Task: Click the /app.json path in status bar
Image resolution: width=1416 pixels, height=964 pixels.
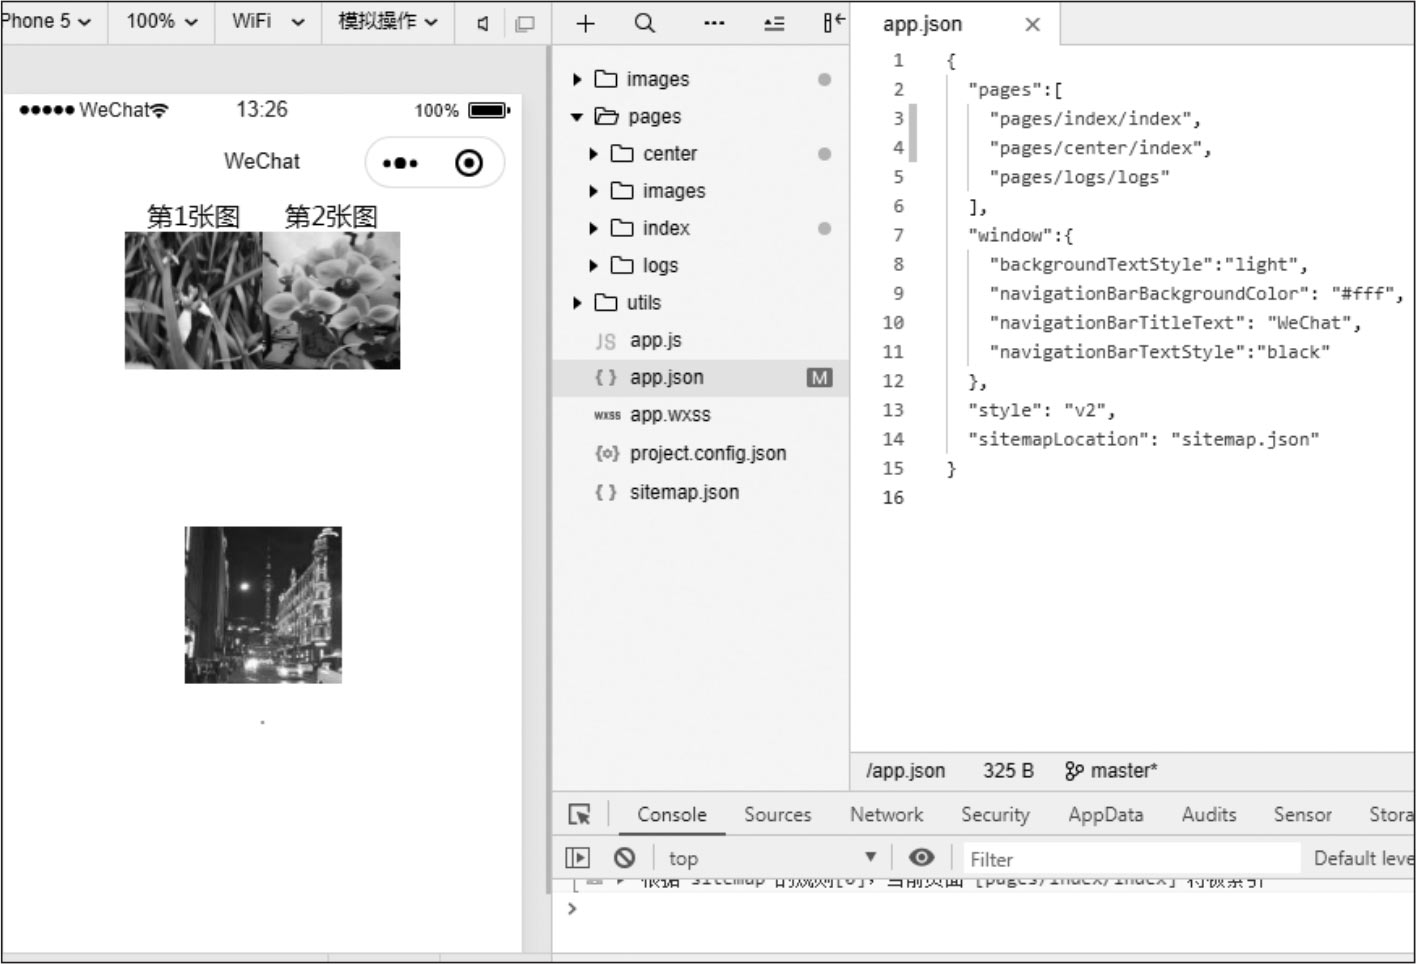Action: [x=905, y=771]
